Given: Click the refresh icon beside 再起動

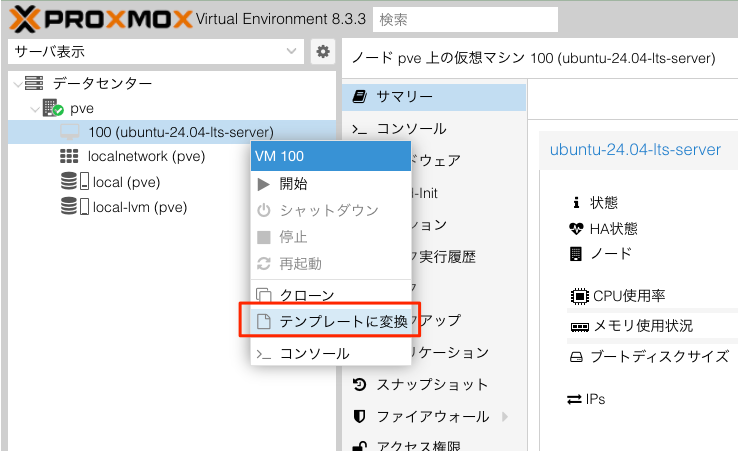Looking at the screenshot, I should click(264, 264).
